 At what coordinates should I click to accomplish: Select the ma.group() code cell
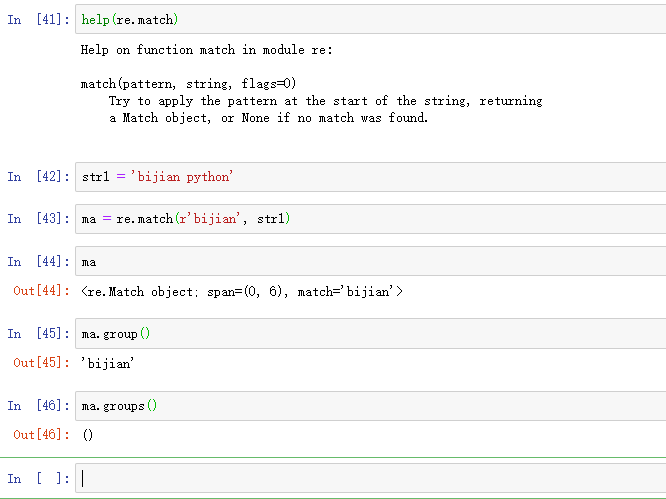(370, 334)
